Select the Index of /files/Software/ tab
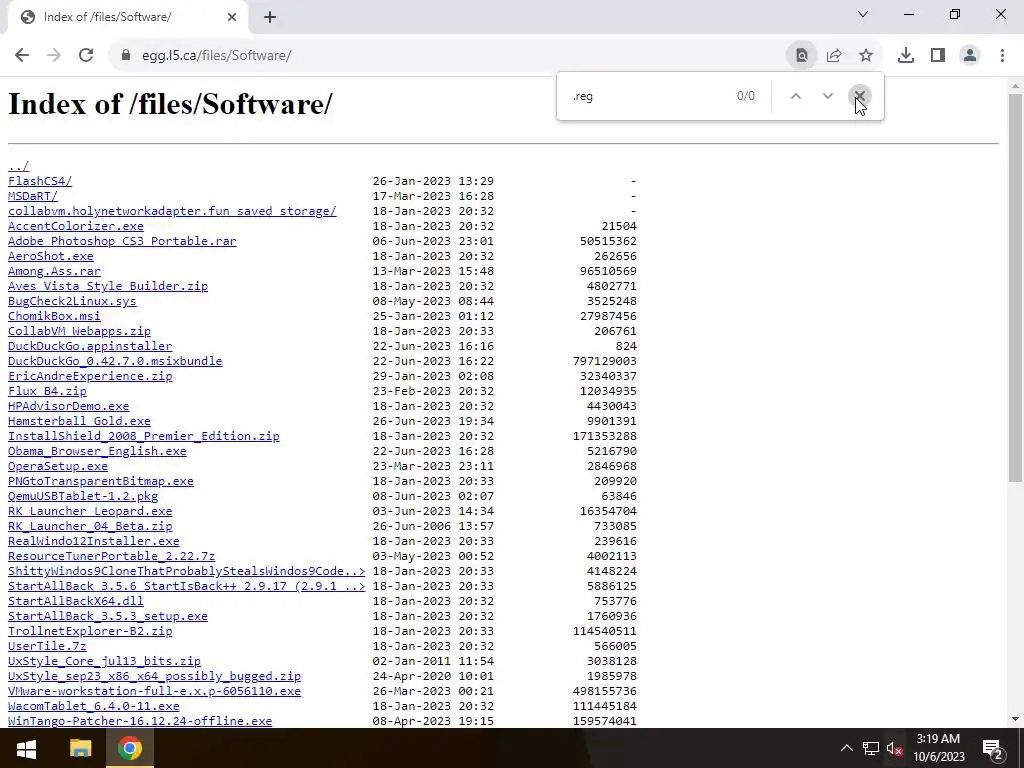1024x768 pixels. click(127, 18)
